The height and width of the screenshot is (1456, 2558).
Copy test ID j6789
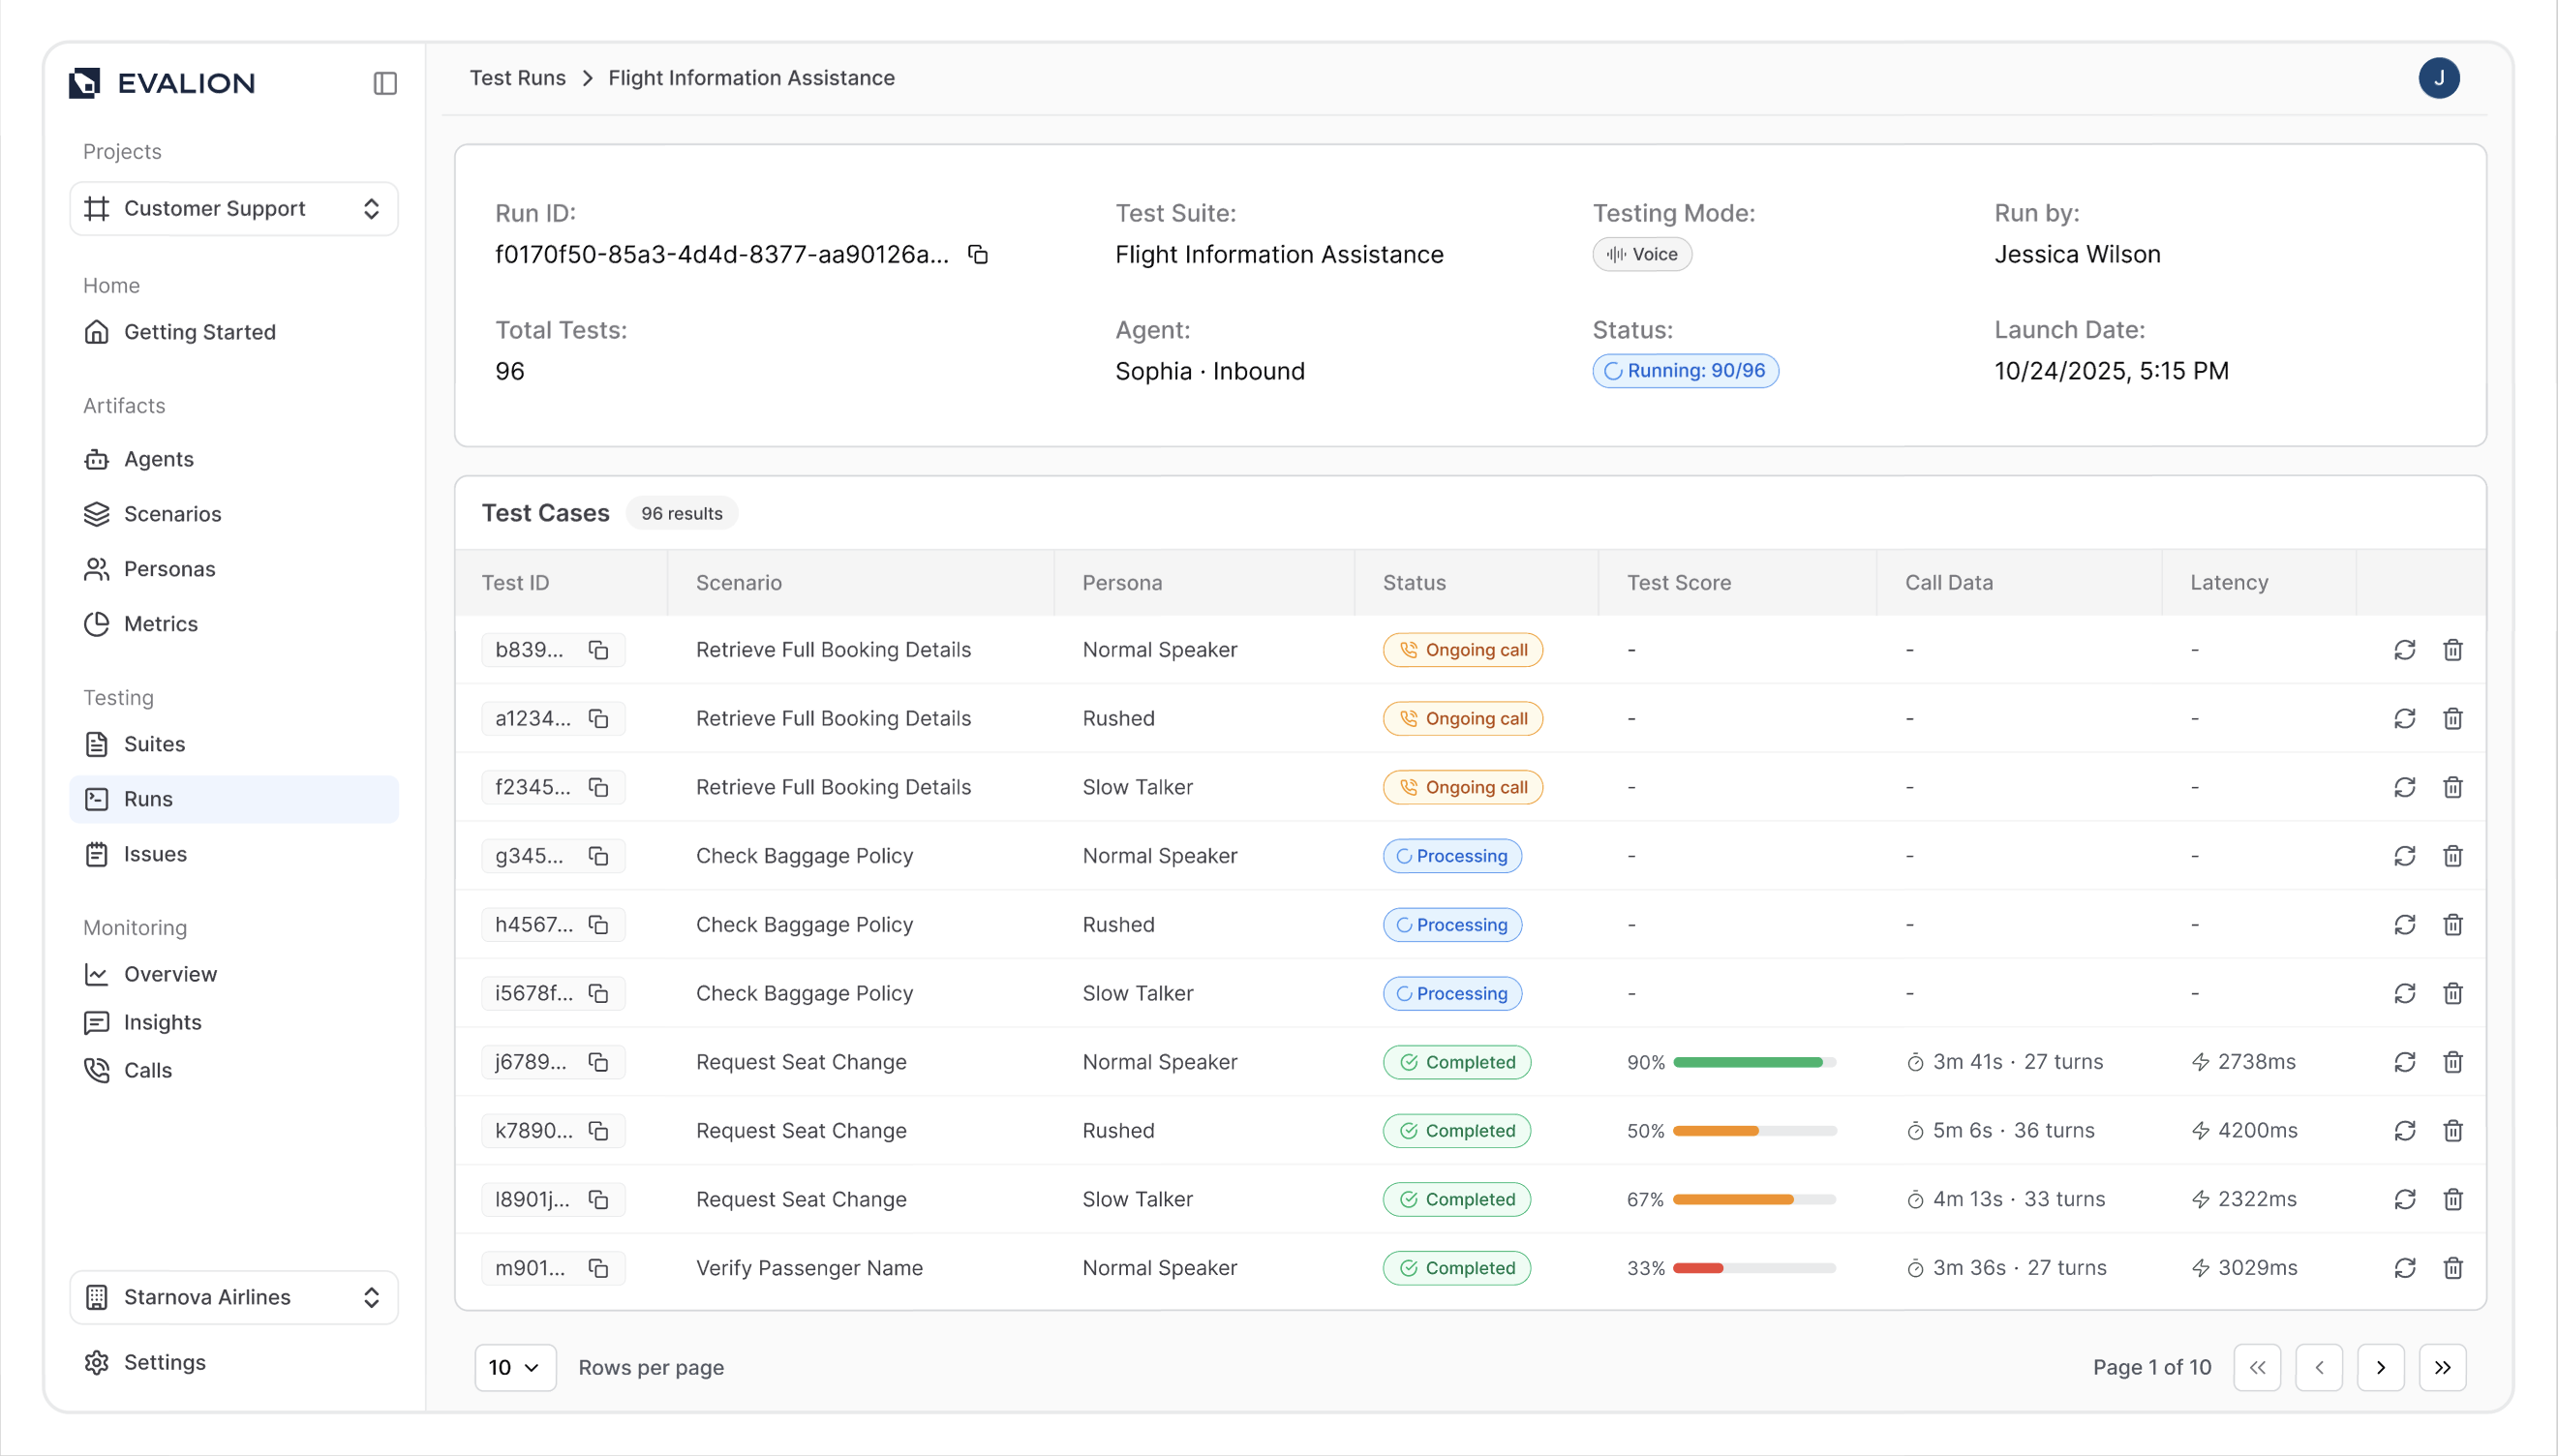[598, 1062]
